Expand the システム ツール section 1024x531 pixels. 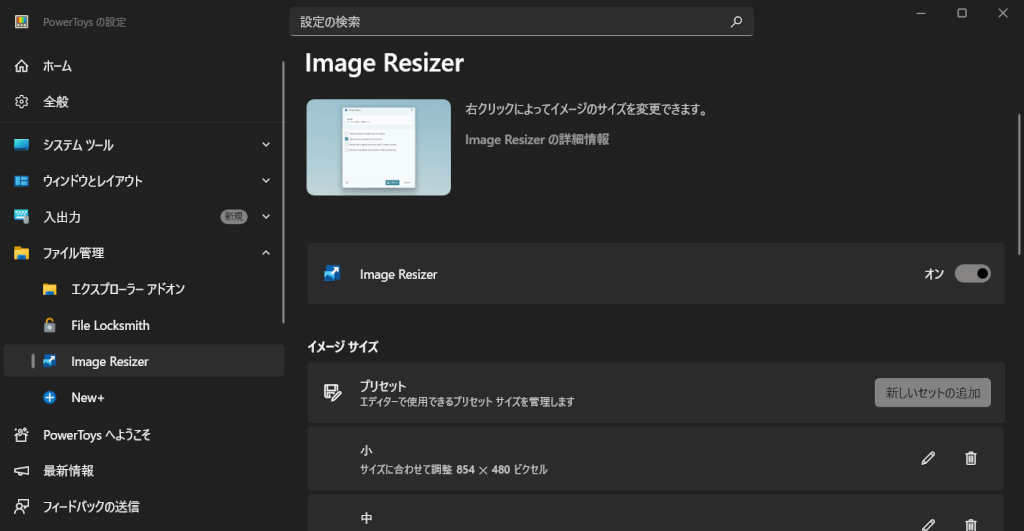[266, 145]
